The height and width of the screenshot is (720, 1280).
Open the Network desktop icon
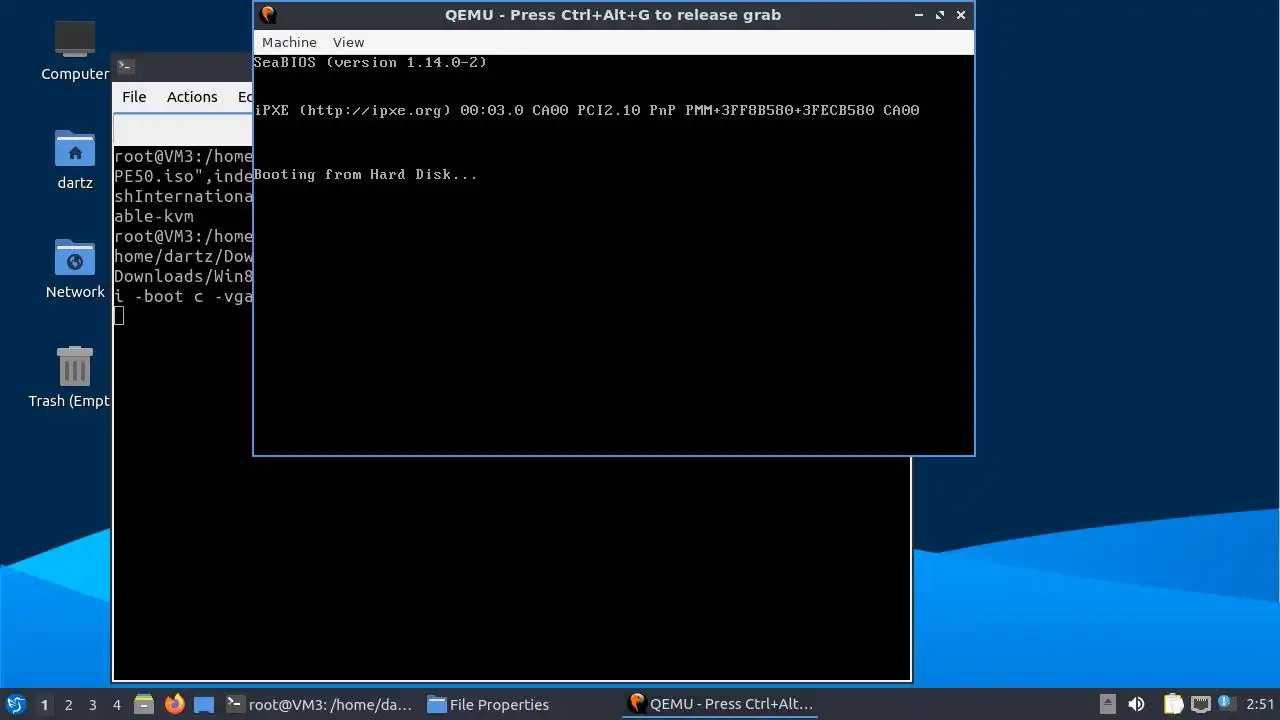(75, 269)
